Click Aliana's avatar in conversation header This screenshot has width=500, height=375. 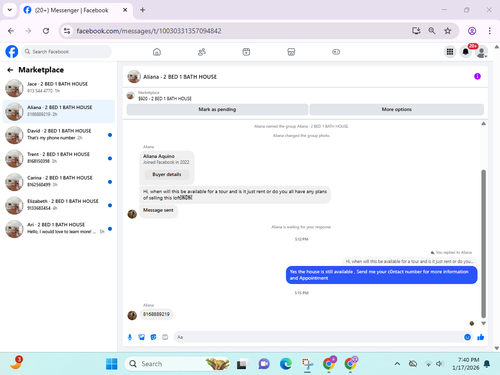134,77
